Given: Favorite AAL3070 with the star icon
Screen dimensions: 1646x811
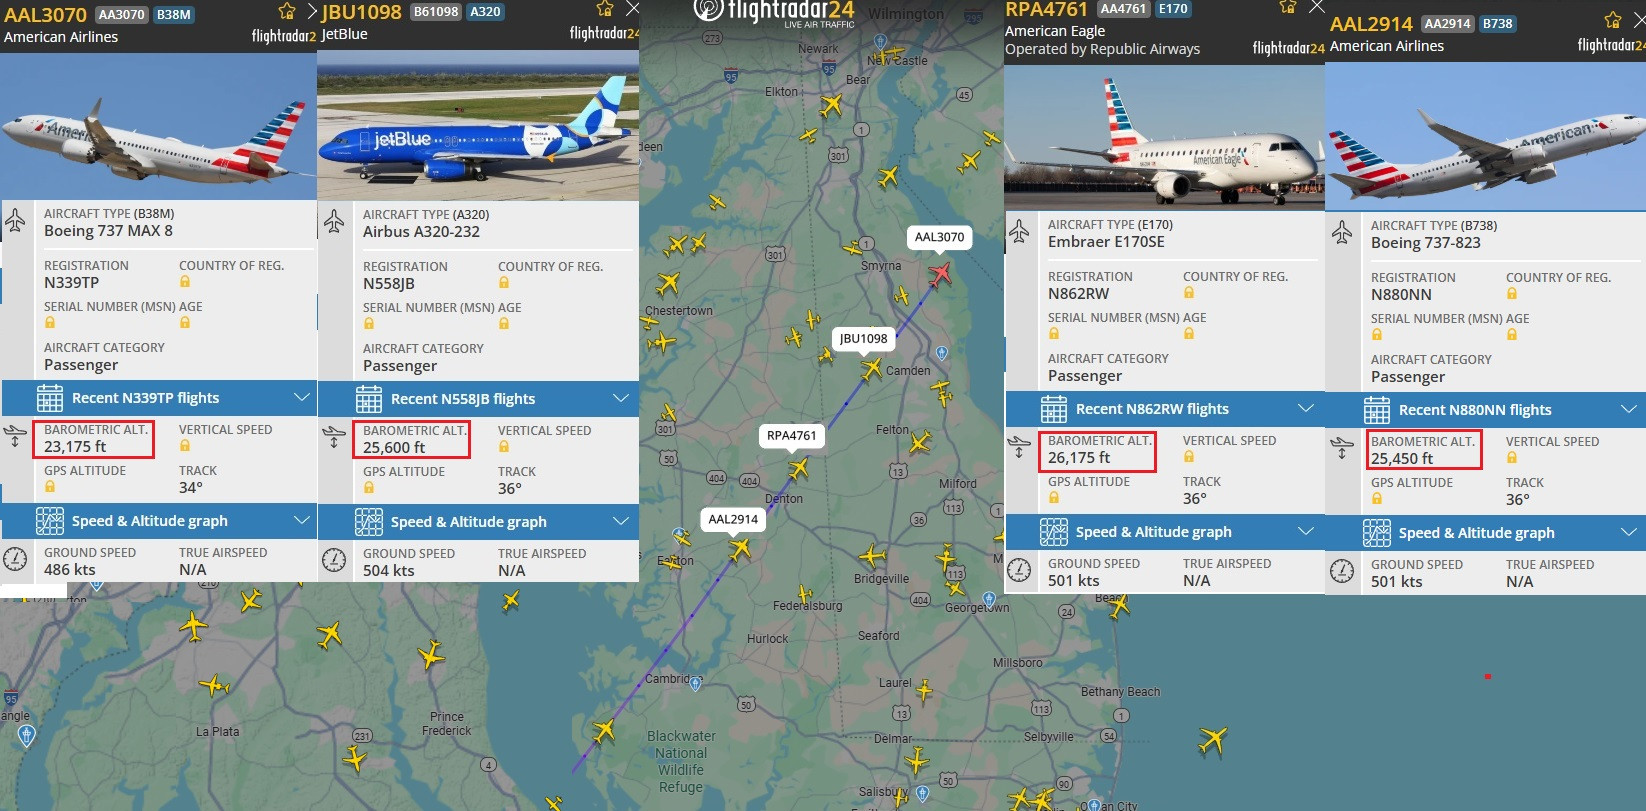Looking at the screenshot, I should pyautogui.click(x=287, y=11).
